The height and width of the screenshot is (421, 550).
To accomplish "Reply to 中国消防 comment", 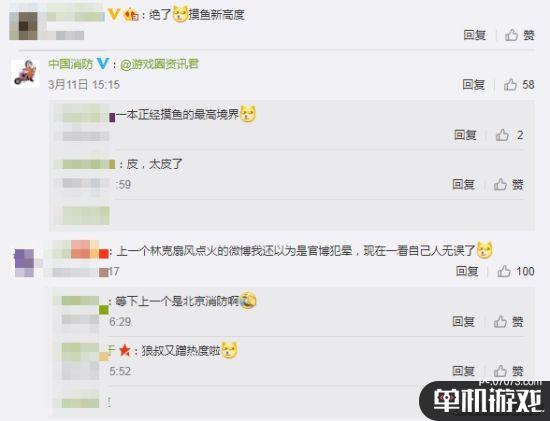I will [474, 85].
